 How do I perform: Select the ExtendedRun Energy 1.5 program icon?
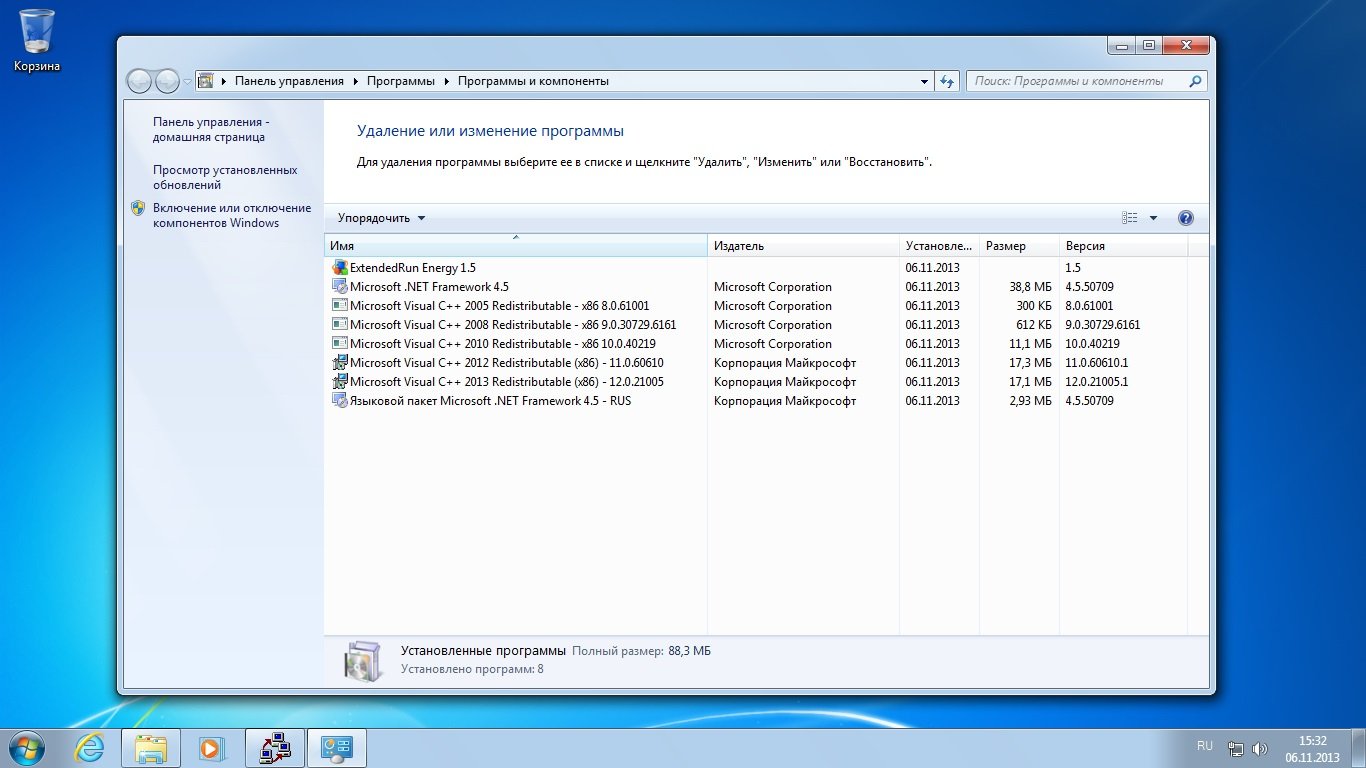coord(340,268)
